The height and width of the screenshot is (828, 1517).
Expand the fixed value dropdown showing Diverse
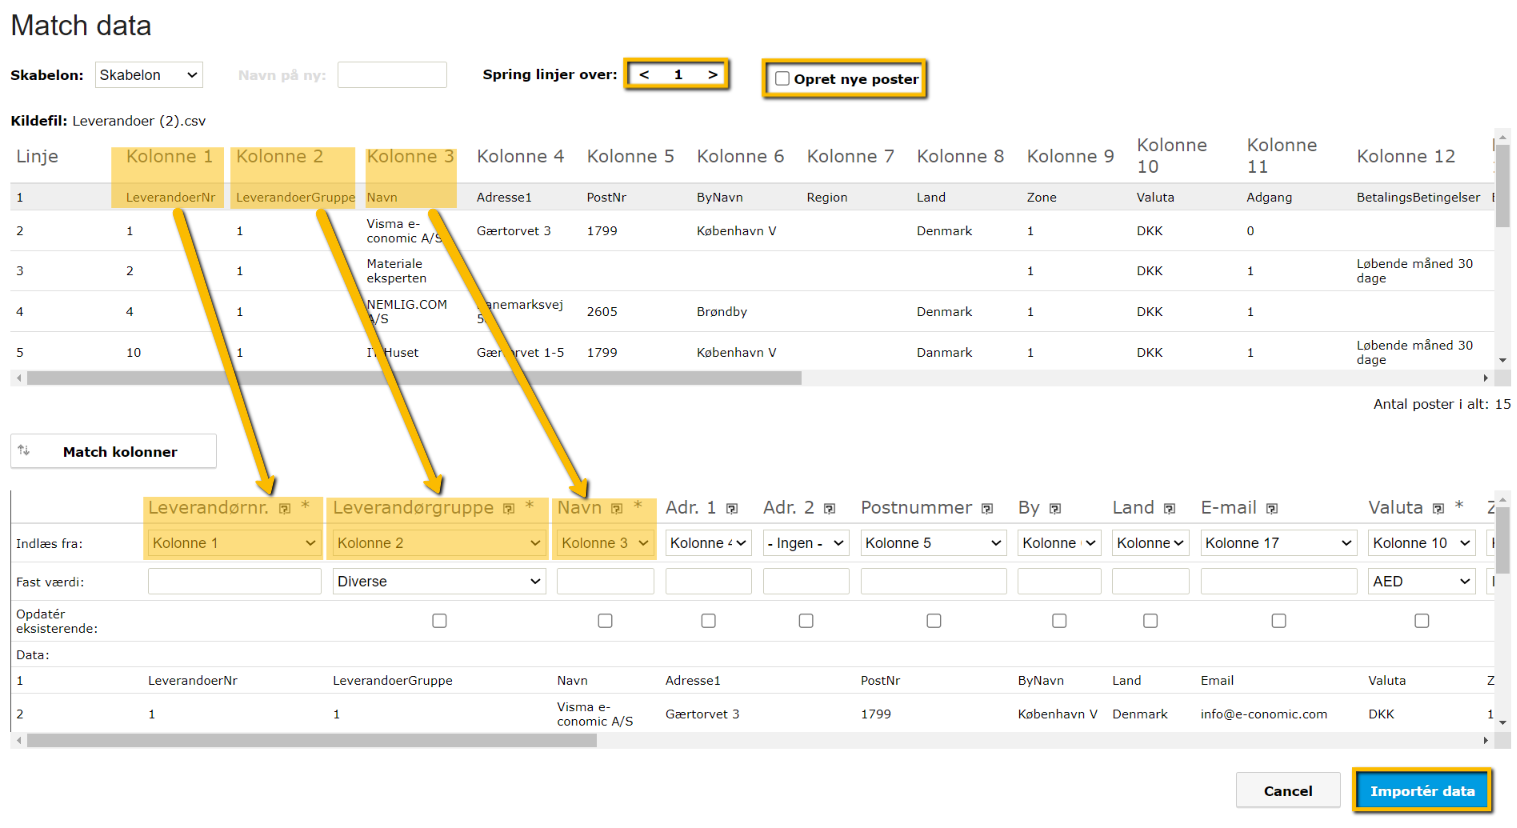coord(437,580)
